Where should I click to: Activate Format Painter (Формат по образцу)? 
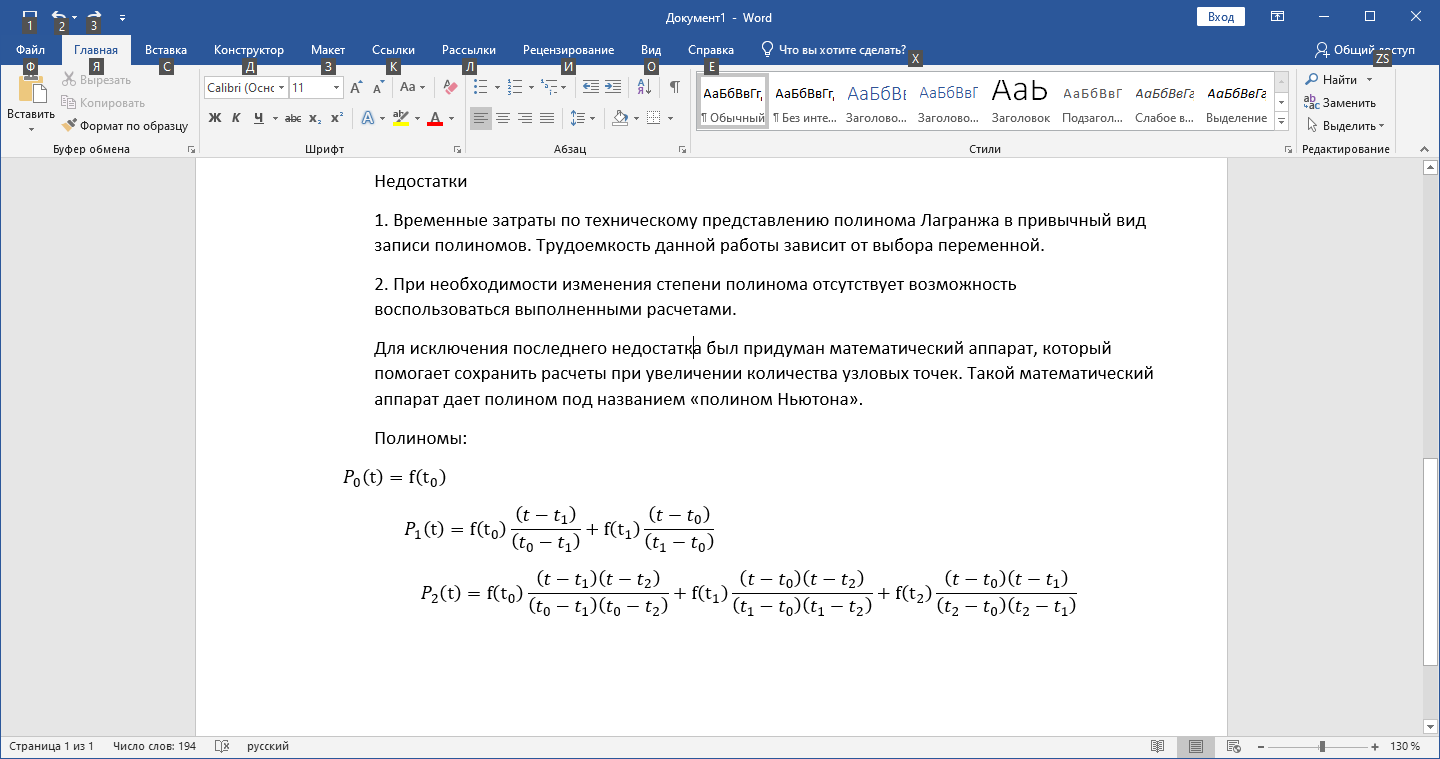125,126
